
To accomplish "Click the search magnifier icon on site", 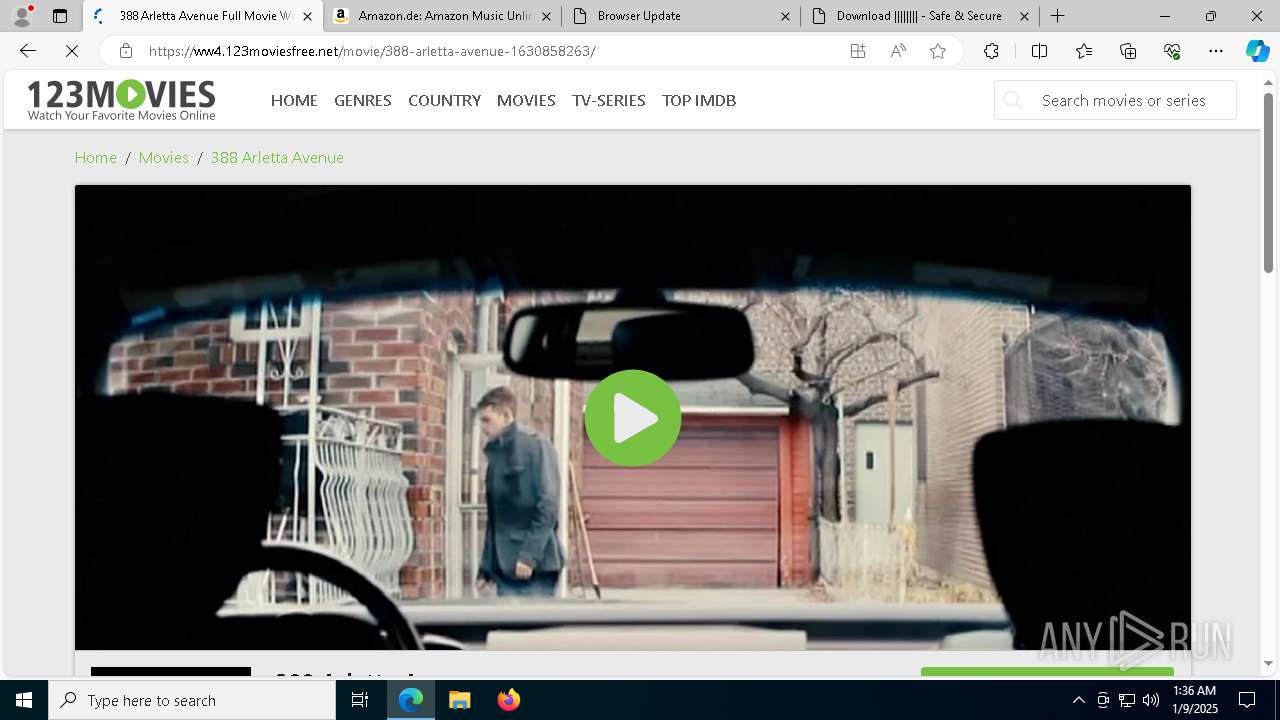I will coord(1013,100).
